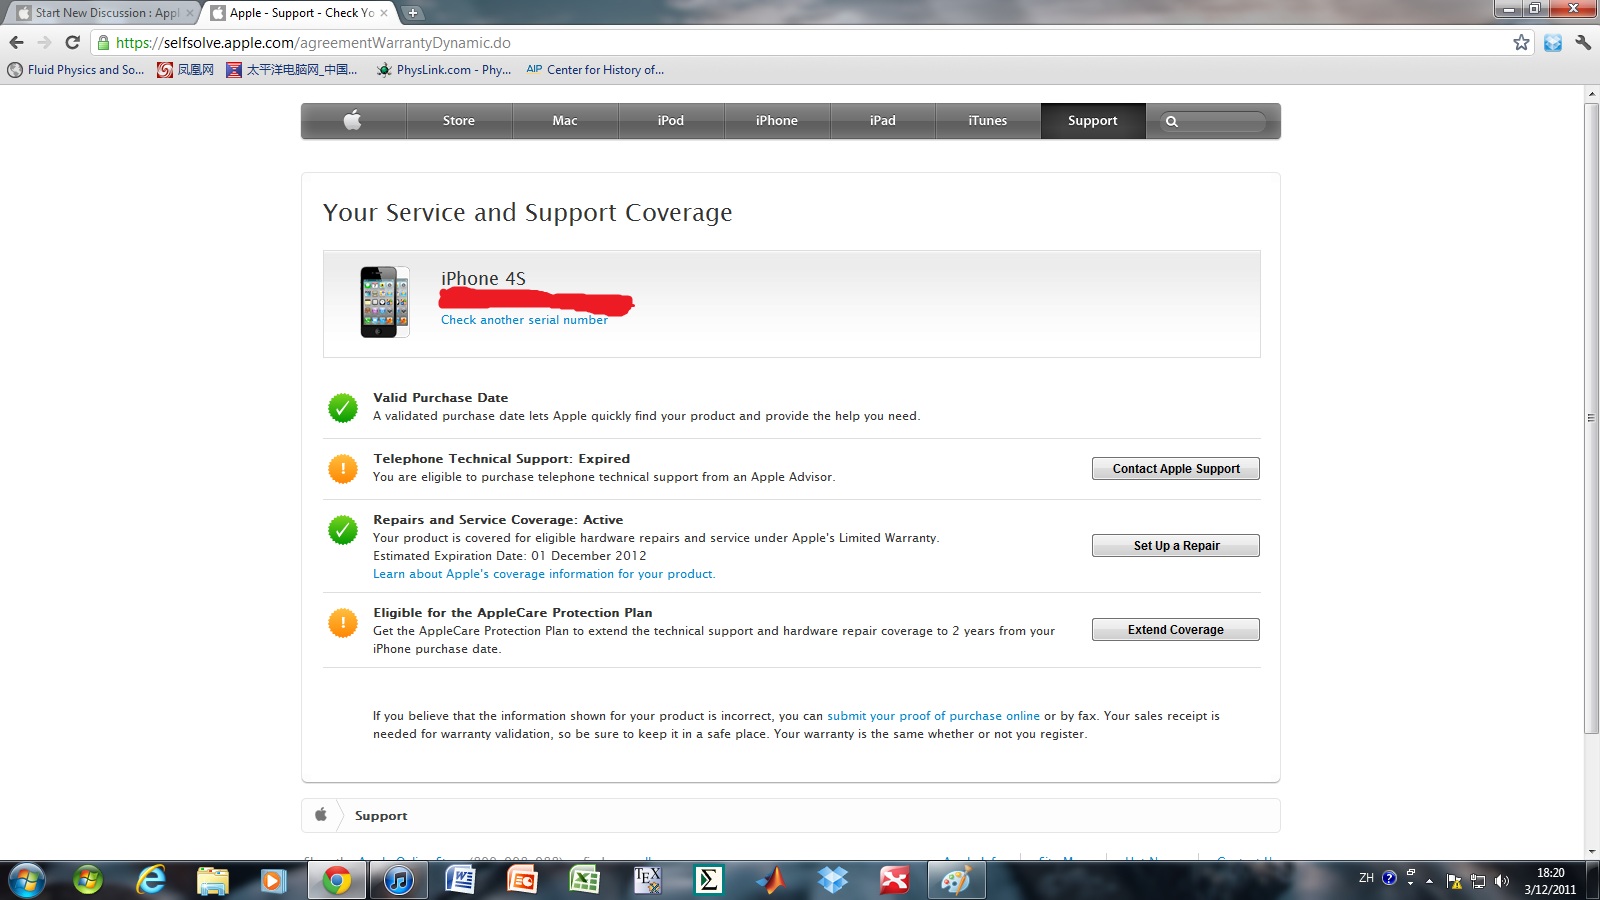The image size is (1600, 900).
Task: Show hidden system tray icons
Action: point(1430,881)
